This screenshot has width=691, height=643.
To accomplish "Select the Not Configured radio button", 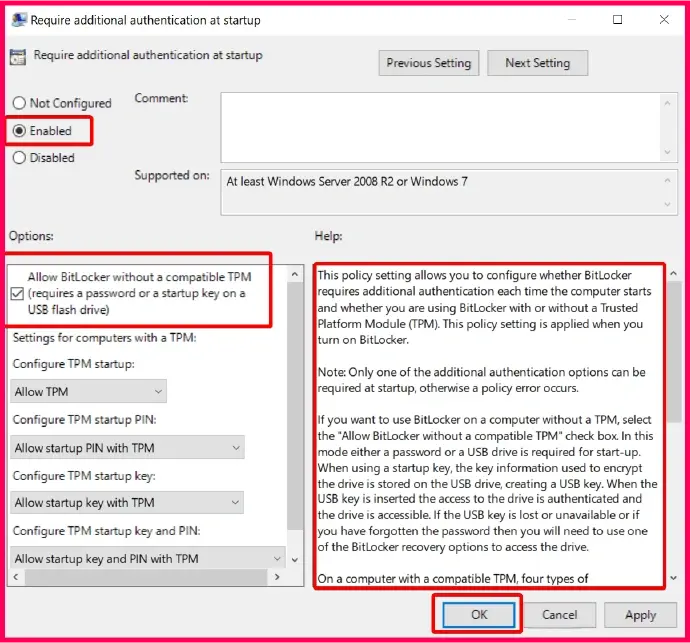I will click(x=19, y=103).
